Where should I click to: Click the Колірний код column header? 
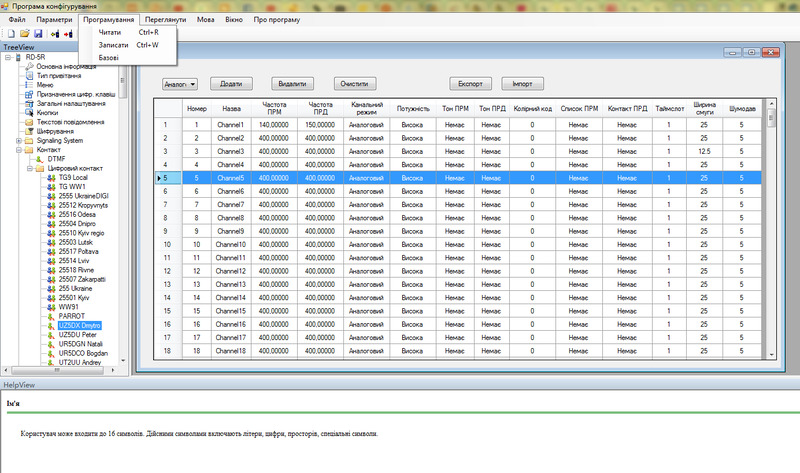click(532, 108)
